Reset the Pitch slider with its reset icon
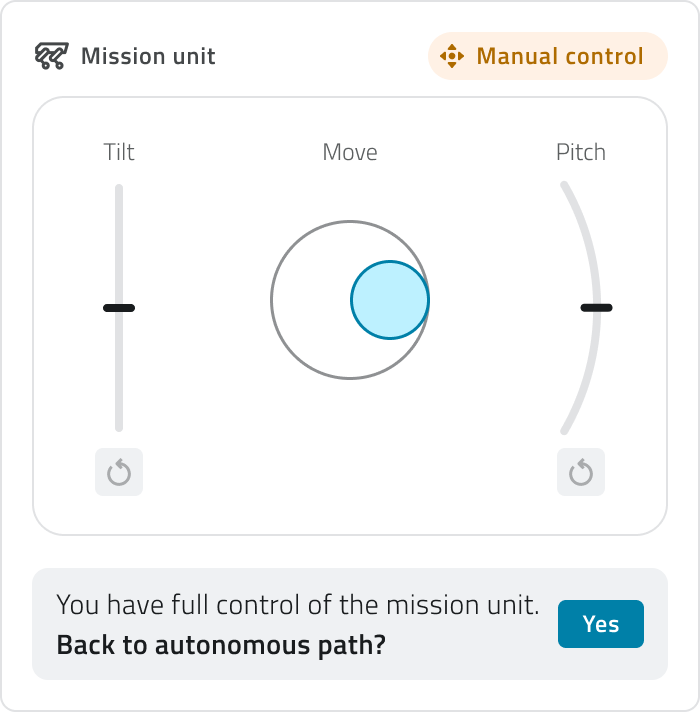Viewport: 700px width, 712px height. [x=581, y=472]
